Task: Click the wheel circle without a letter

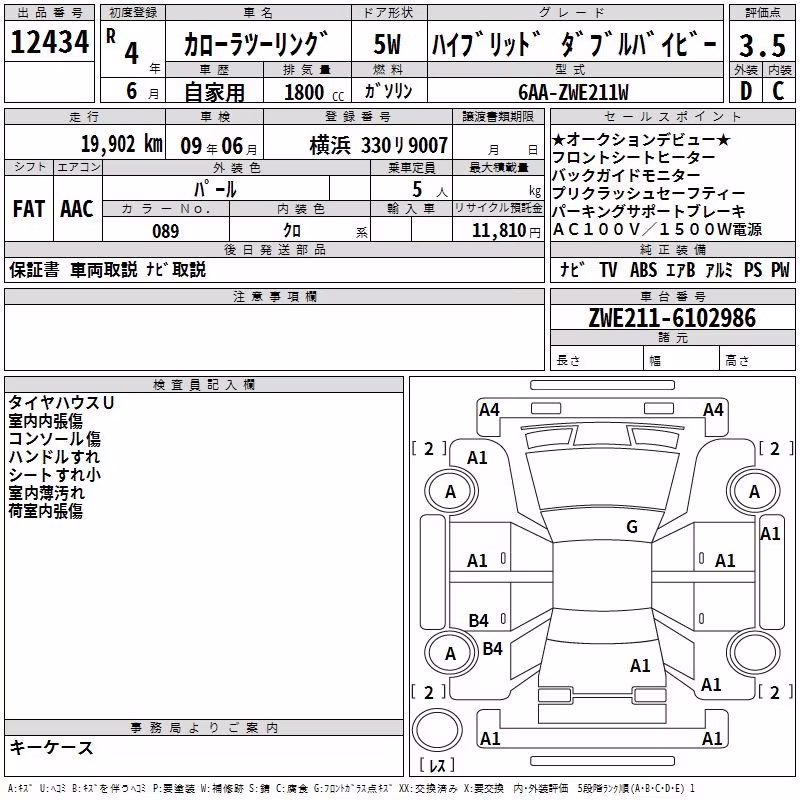Action: 754,653
